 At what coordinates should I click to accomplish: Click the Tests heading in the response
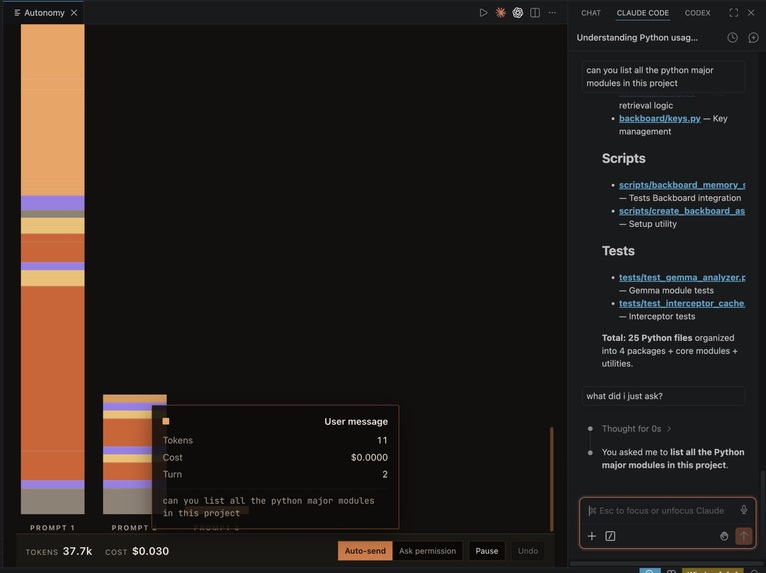pyautogui.click(x=618, y=251)
